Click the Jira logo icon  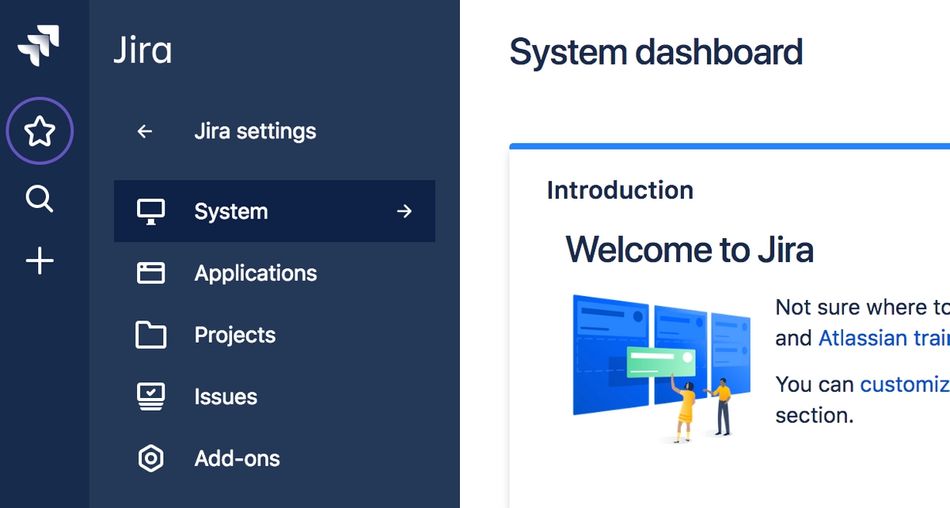coord(38,45)
